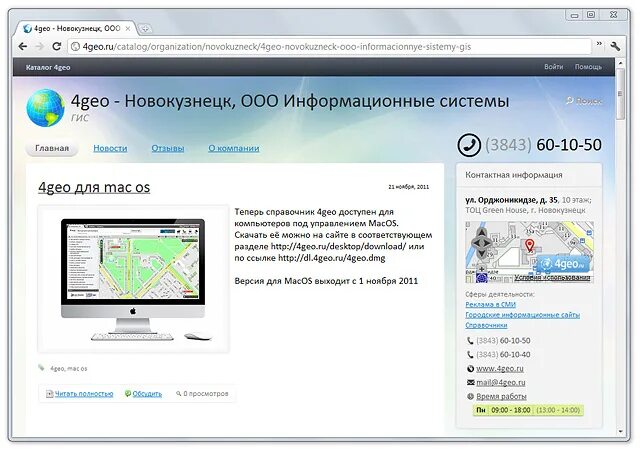Viewport: 640px width, 450px height.
Task: Close the 4geo Новокузнецк tab
Action: (x=128, y=29)
